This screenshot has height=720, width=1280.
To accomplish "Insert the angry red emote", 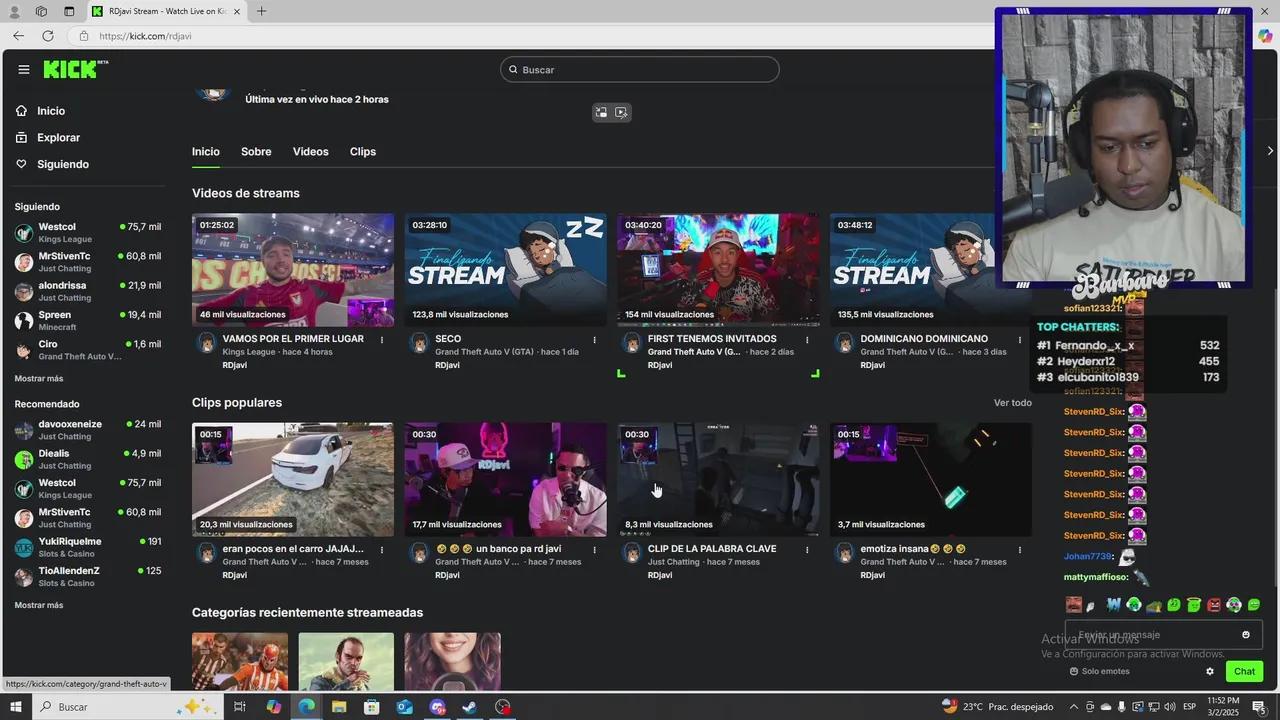I will click(x=1214, y=605).
